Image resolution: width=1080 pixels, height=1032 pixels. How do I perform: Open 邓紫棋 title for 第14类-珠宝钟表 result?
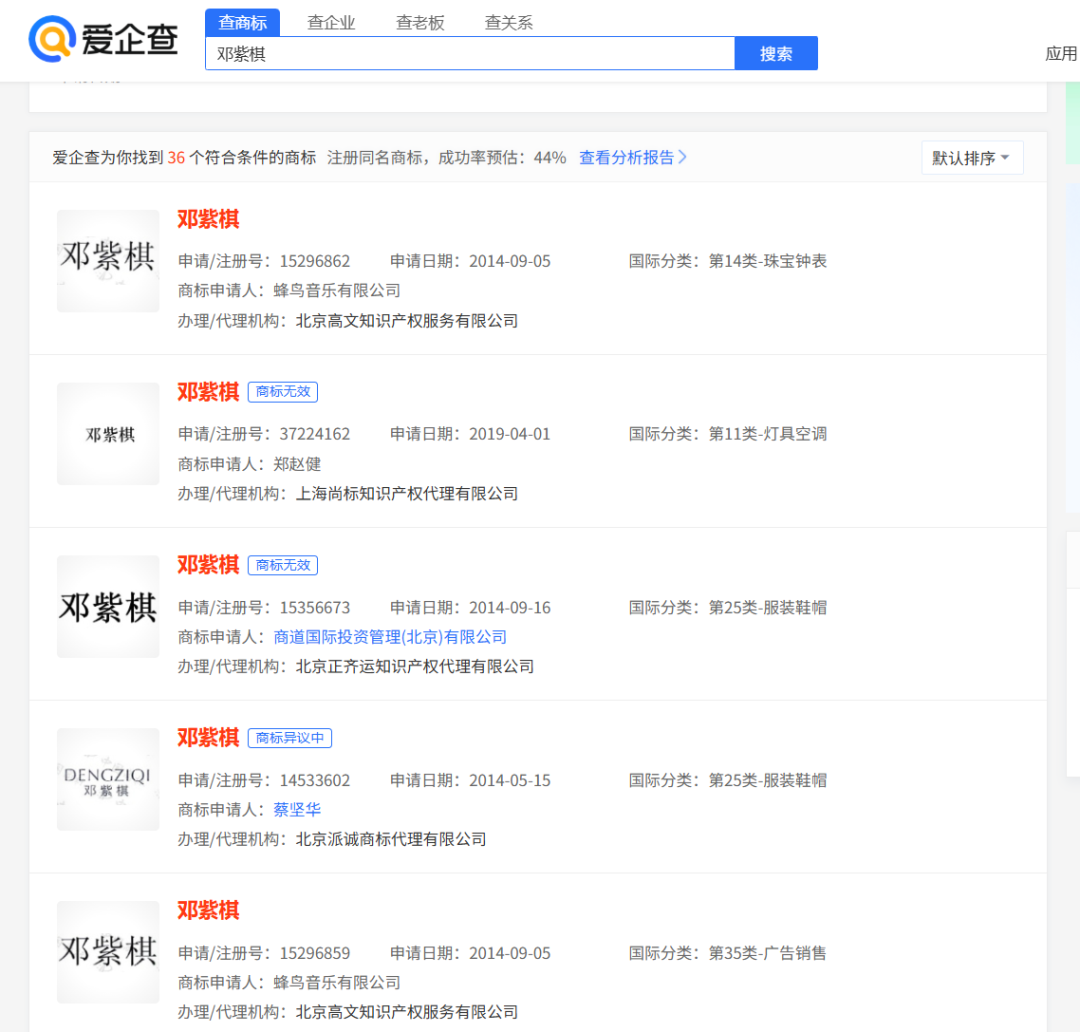(208, 219)
